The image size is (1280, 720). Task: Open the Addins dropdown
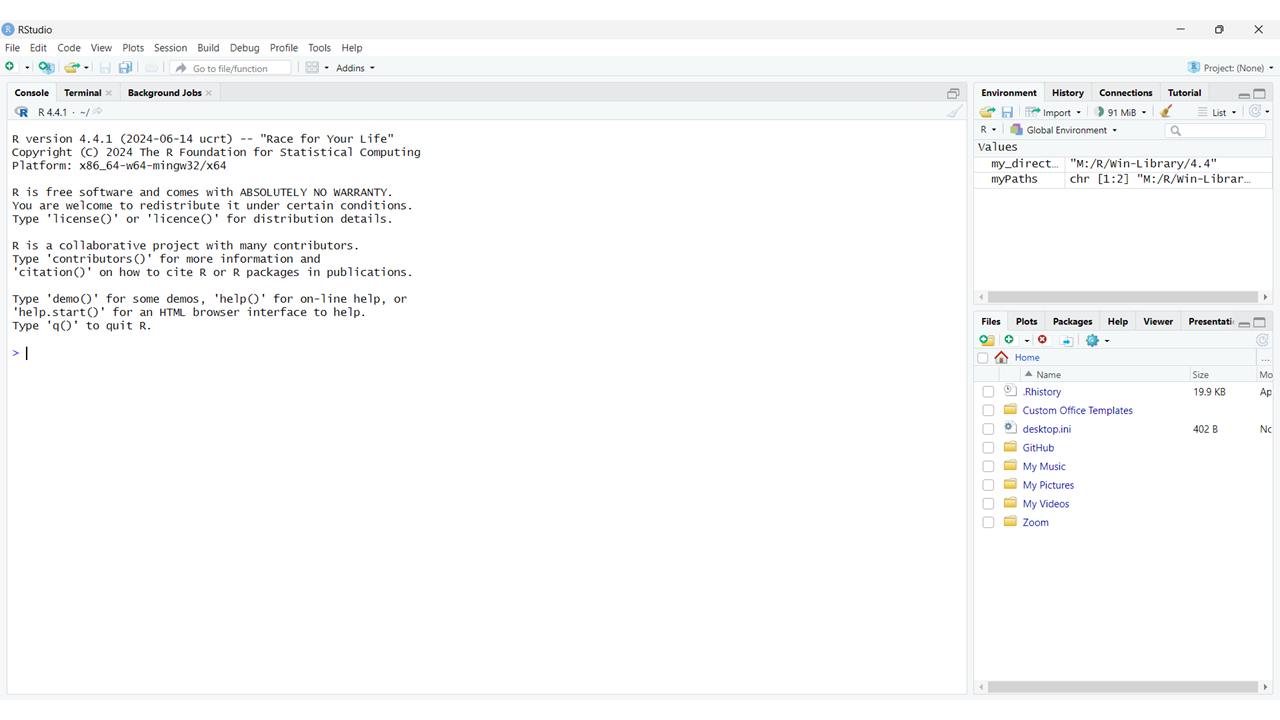click(356, 68)
